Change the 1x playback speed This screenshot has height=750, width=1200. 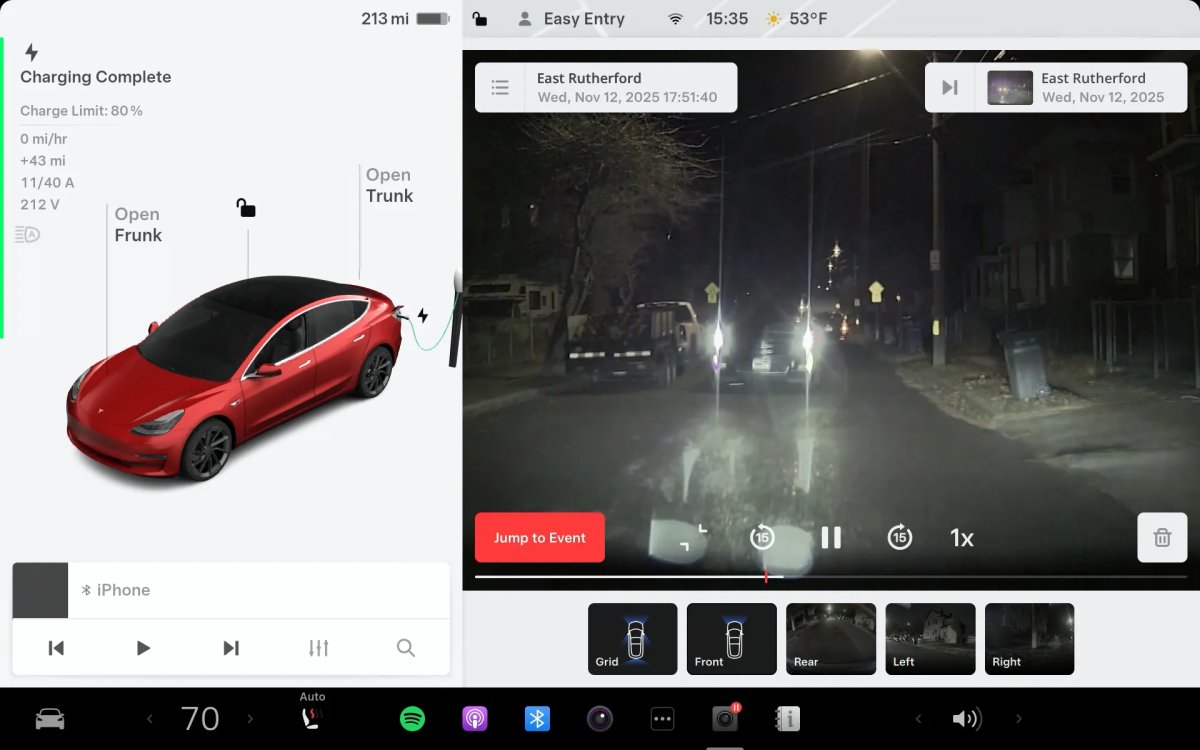tap(961, 538)
